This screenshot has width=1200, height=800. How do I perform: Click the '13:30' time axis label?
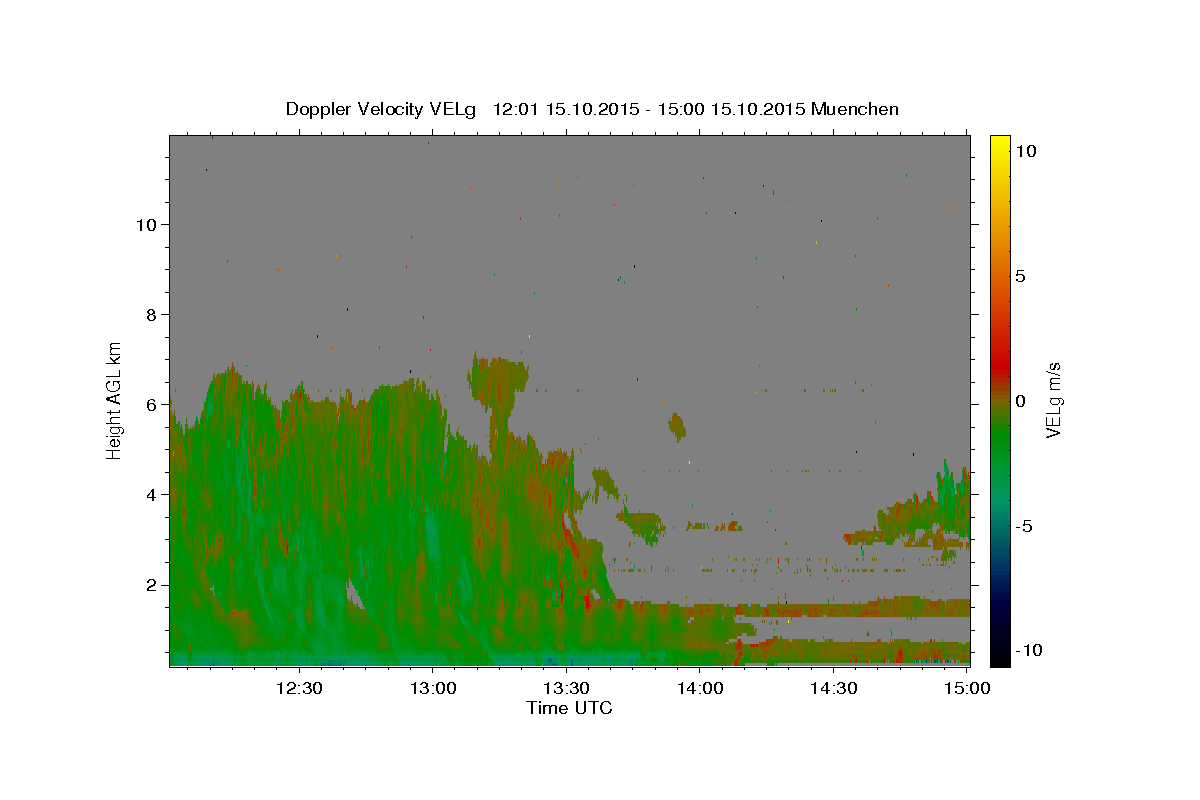click(566, 688)
